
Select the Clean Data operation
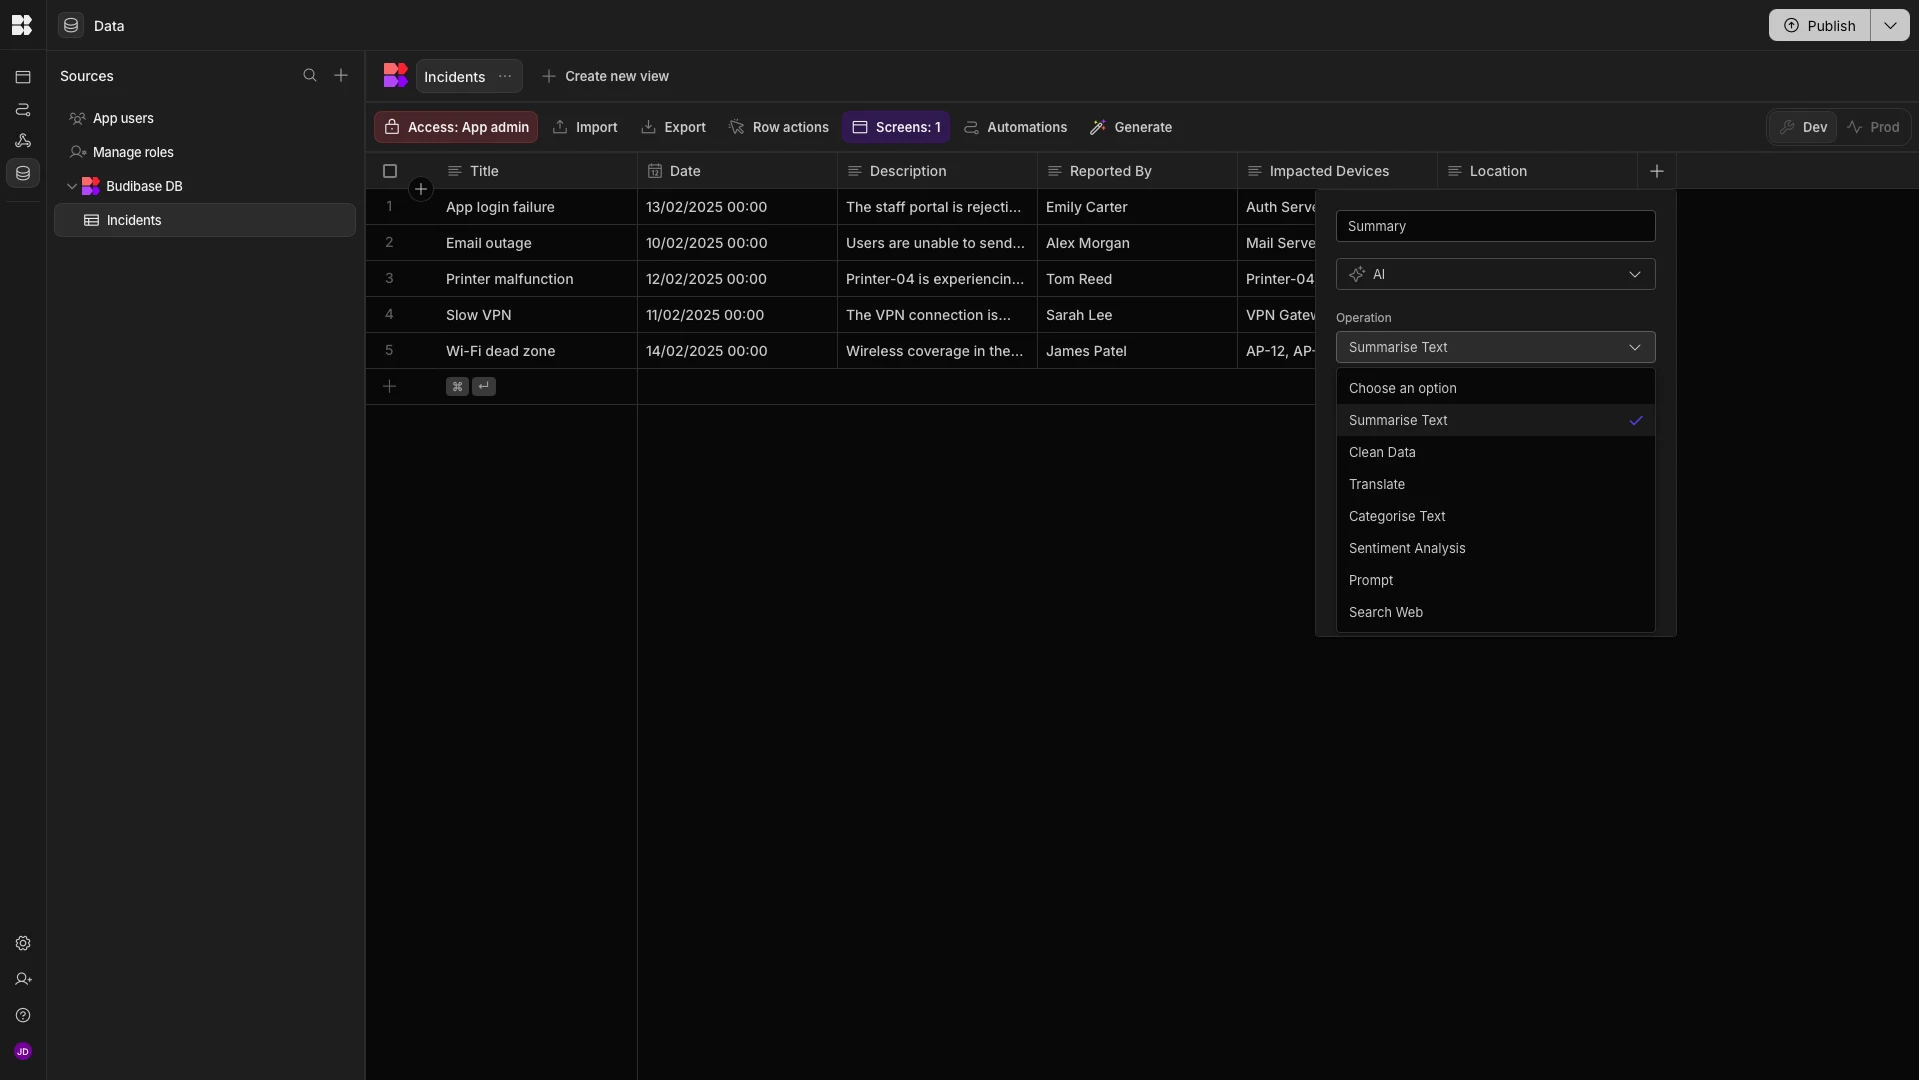(x=1495, y=452)
